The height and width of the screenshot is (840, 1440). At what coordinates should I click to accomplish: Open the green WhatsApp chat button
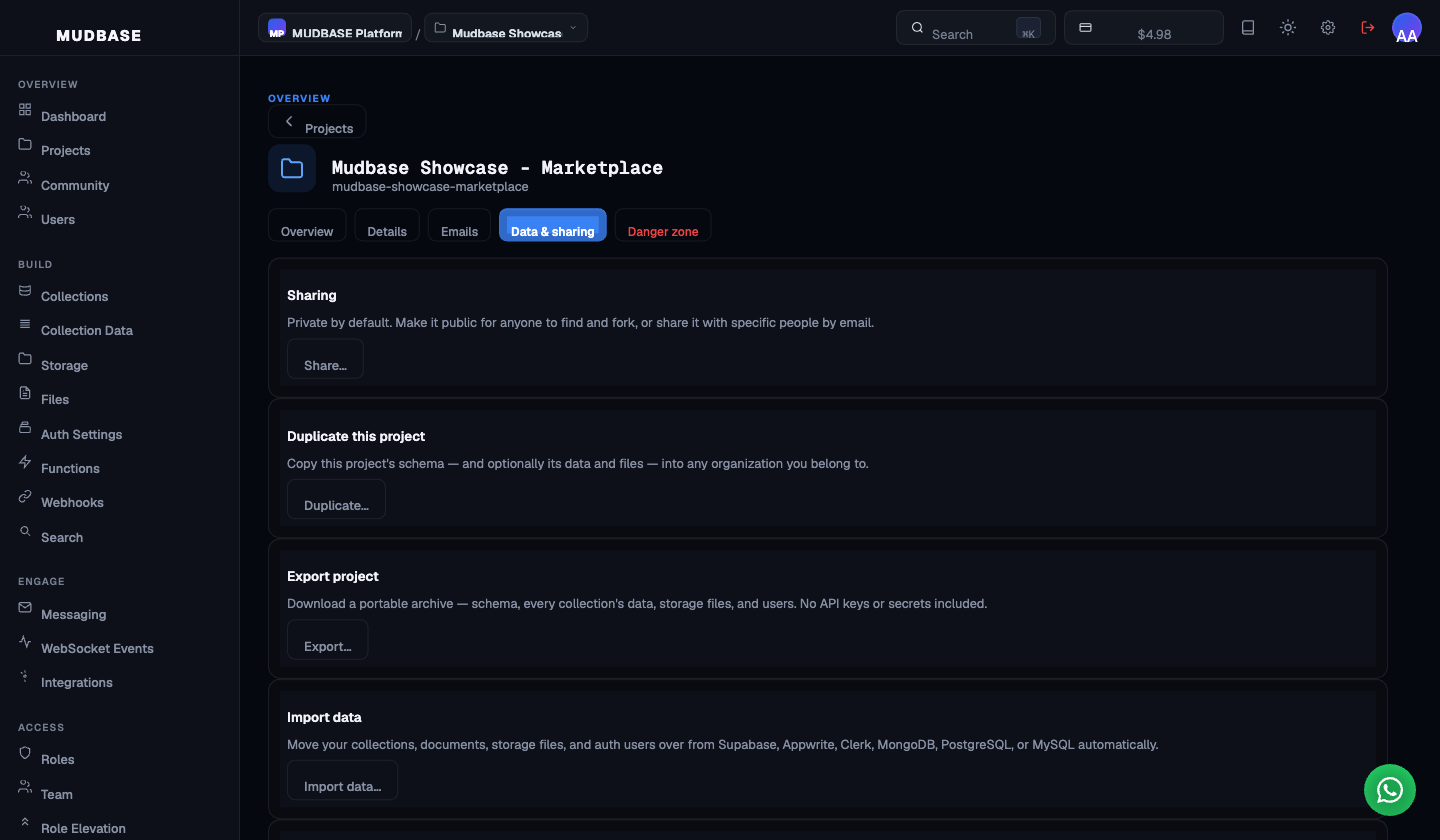pos(1390,790)
